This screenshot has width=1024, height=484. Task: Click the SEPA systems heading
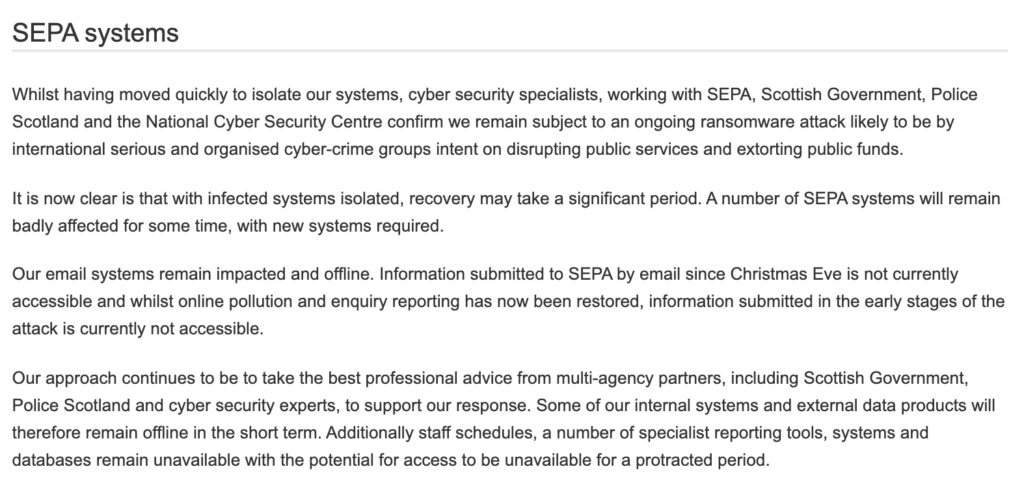click(95, 33)
